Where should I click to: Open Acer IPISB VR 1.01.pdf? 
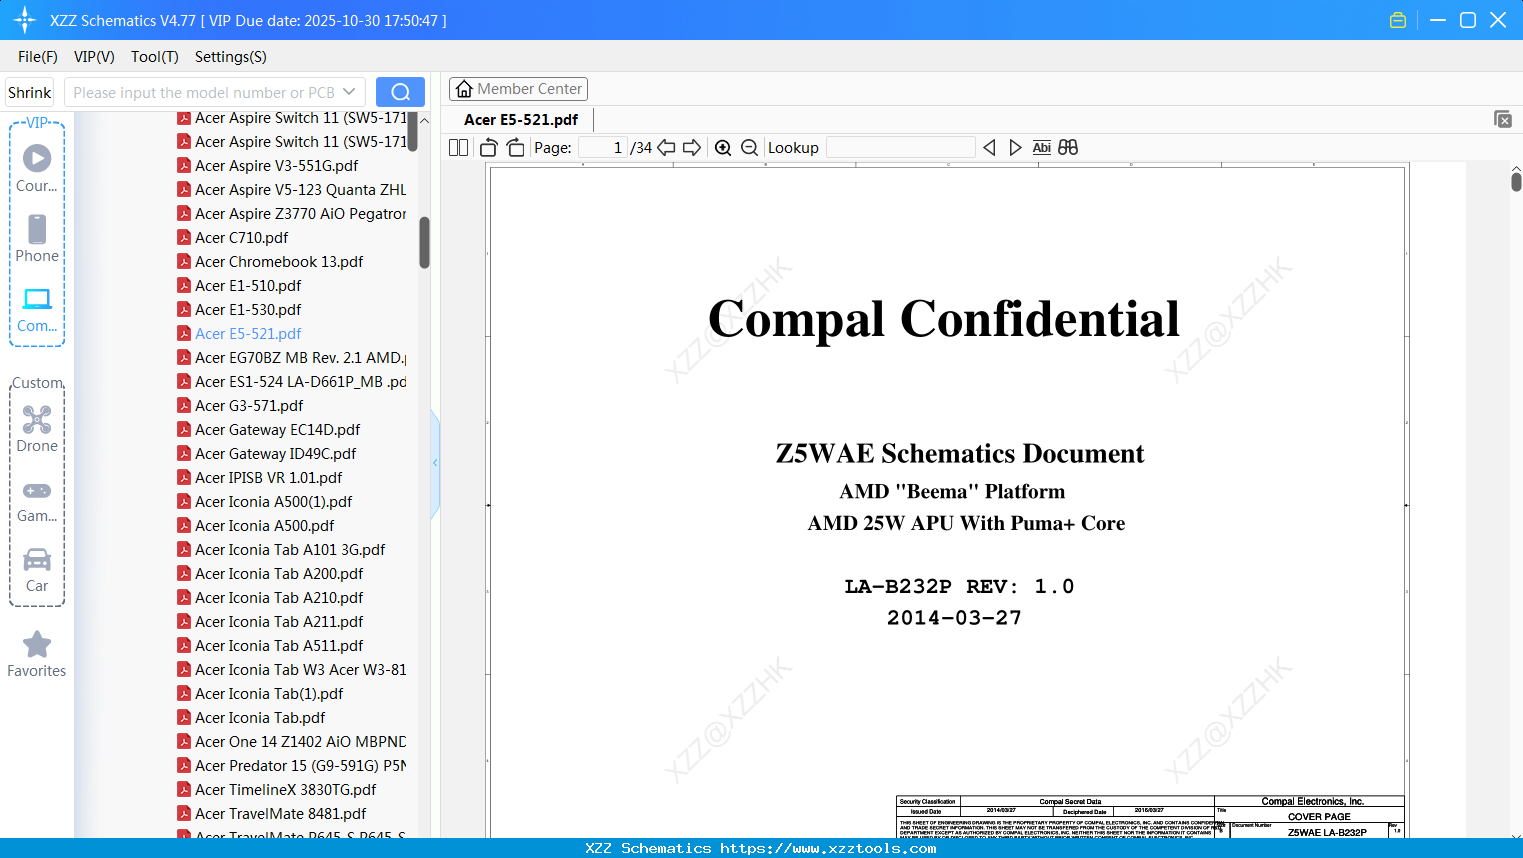pyautogui.click(x=260, y=478)
